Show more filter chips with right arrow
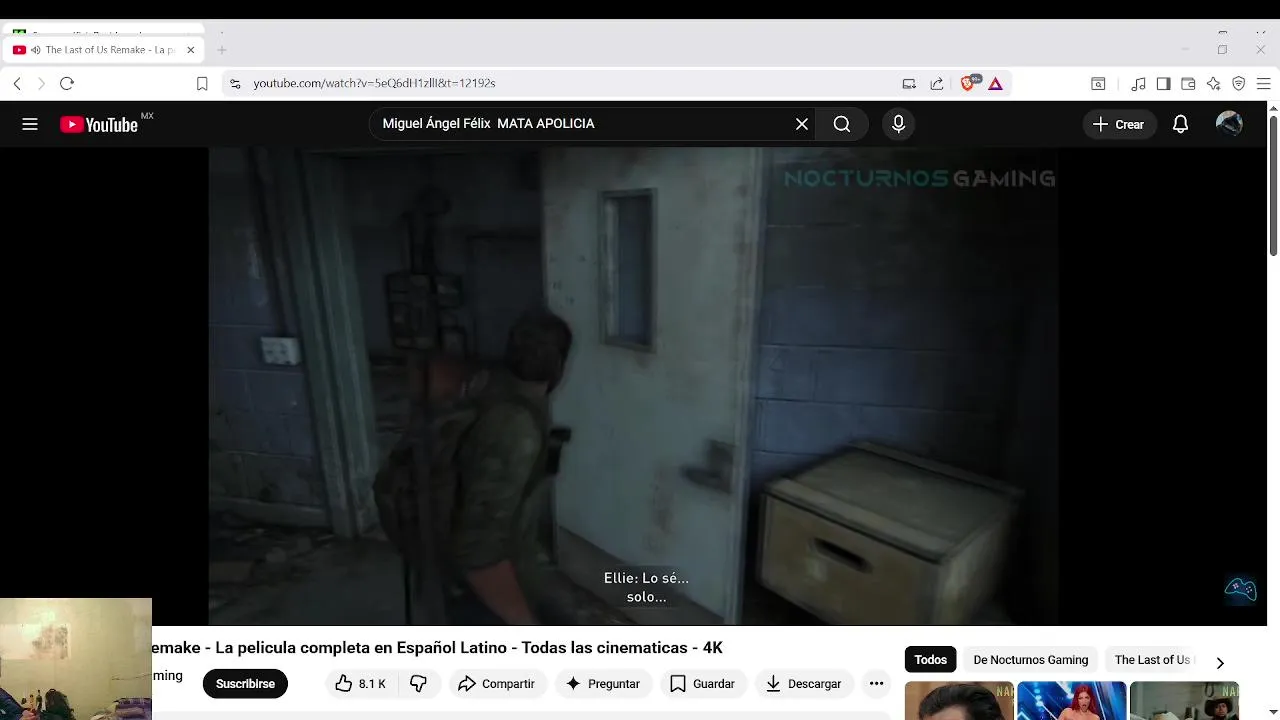Screen dimensions: 1280x720 (x=1220, y=662)
